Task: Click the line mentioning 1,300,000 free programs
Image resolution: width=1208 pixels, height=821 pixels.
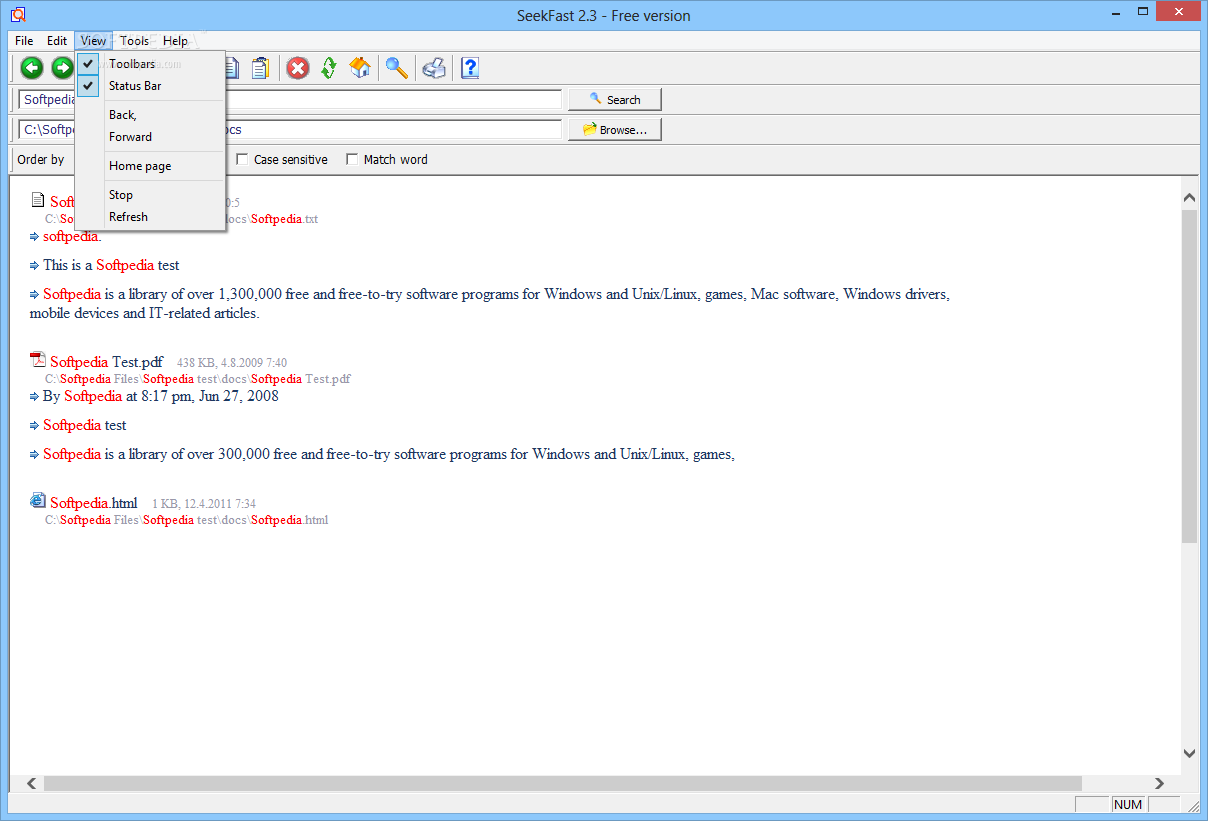Action: click(490, 304)
